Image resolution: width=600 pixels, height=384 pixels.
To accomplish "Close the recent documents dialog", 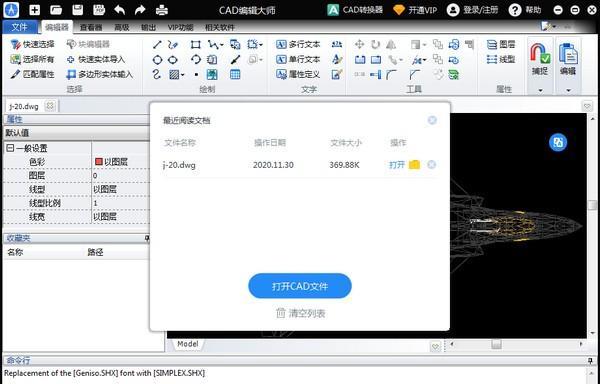I will click(432, 120).
